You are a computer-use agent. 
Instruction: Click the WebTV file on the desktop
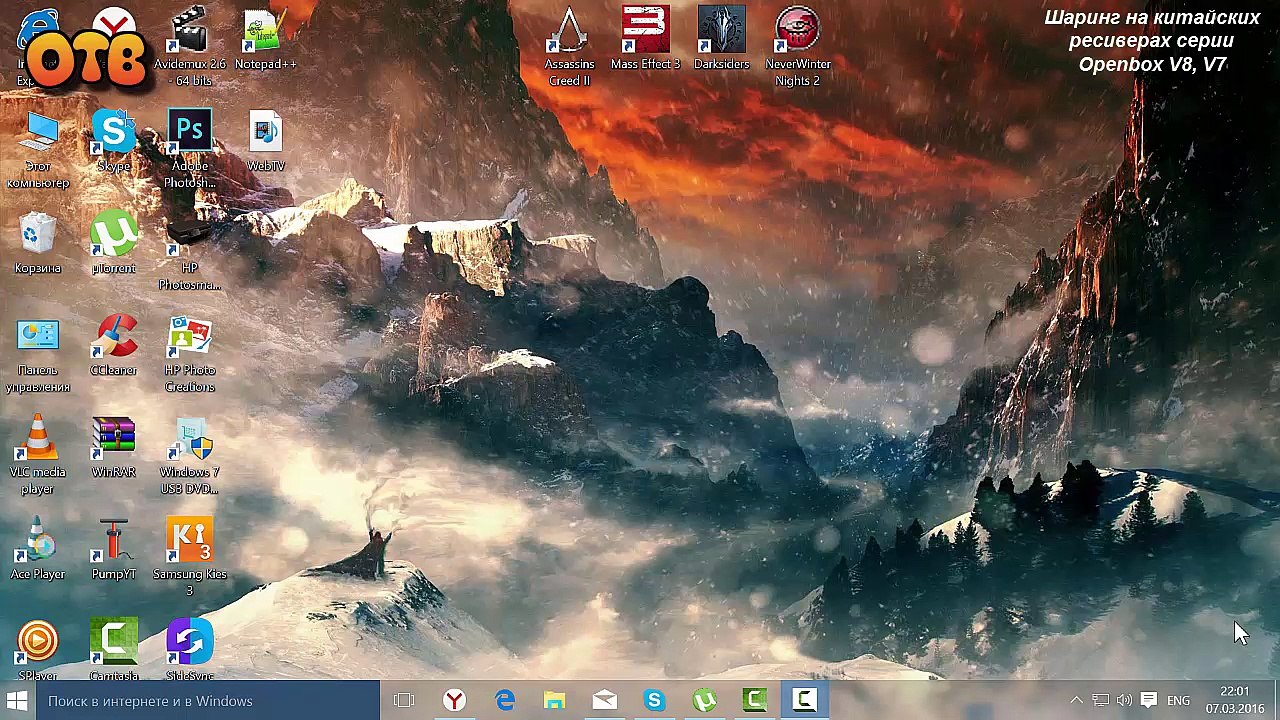(x=266, y=142)
